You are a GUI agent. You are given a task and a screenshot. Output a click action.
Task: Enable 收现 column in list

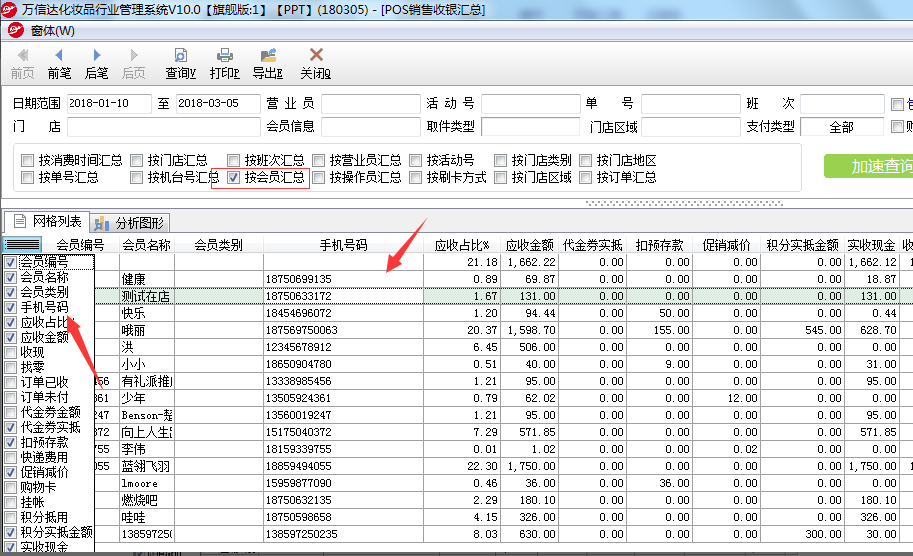pyautogui.click(x=10, y=352)
